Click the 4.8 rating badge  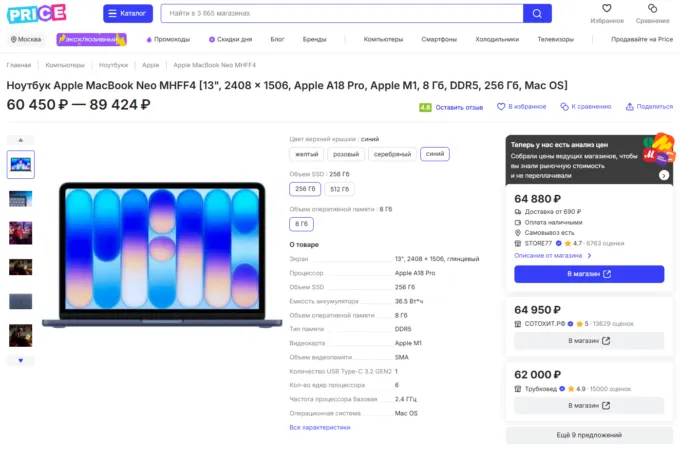tap(425, 107)
